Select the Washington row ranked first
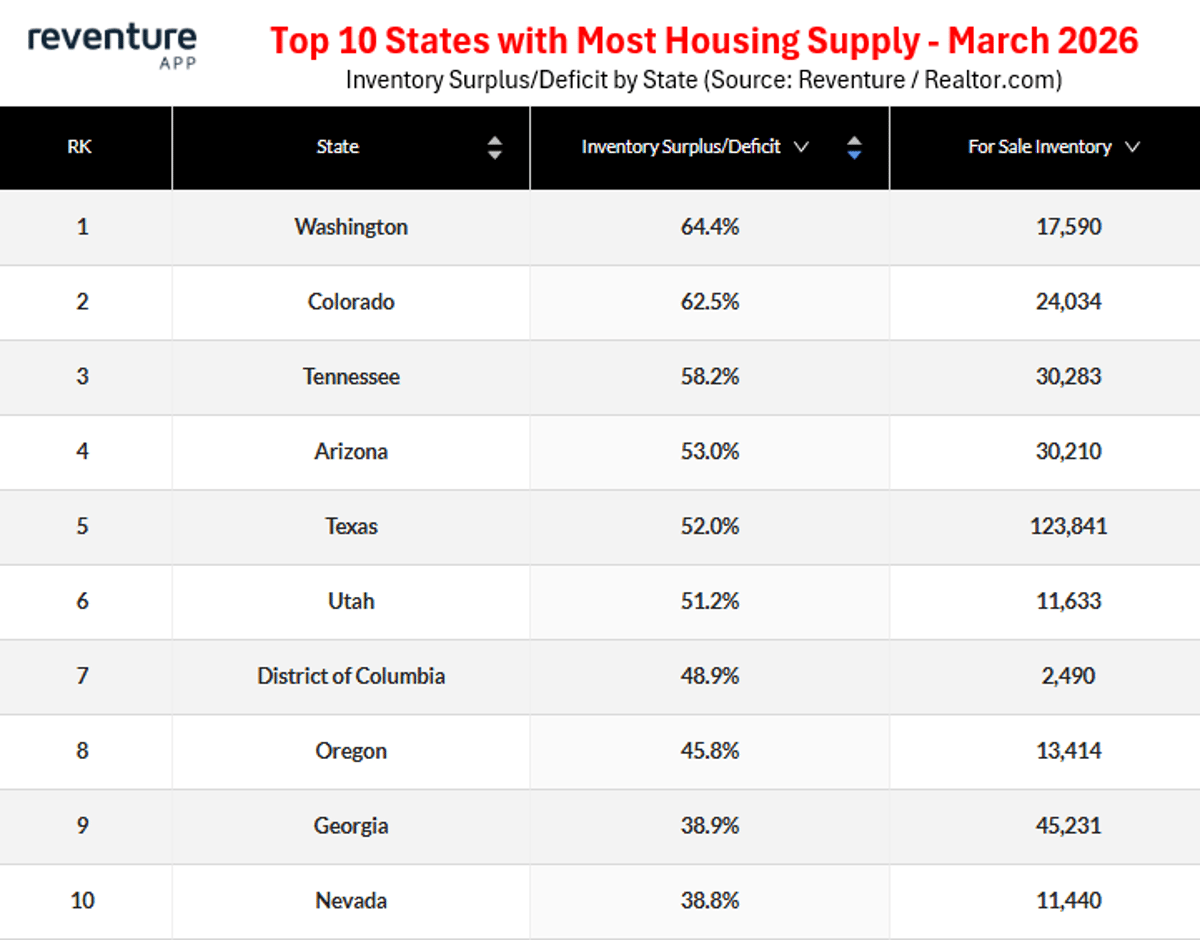This screenshot has height=940, width=1200. (x=350, y=227)
